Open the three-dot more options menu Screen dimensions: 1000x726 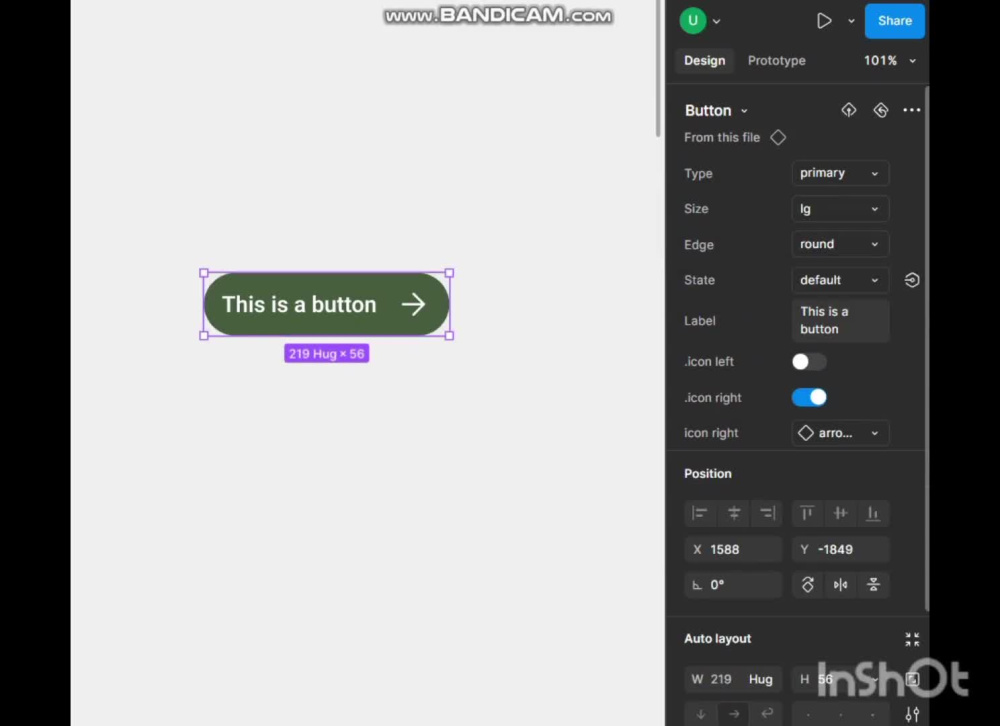pos(911,110)
